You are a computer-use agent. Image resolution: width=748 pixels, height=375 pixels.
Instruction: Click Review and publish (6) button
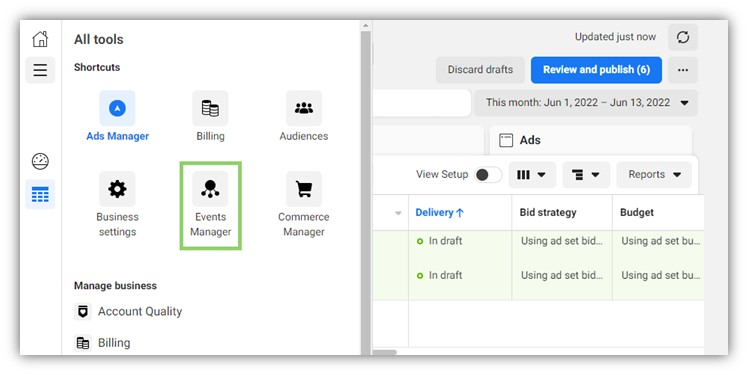596,70
